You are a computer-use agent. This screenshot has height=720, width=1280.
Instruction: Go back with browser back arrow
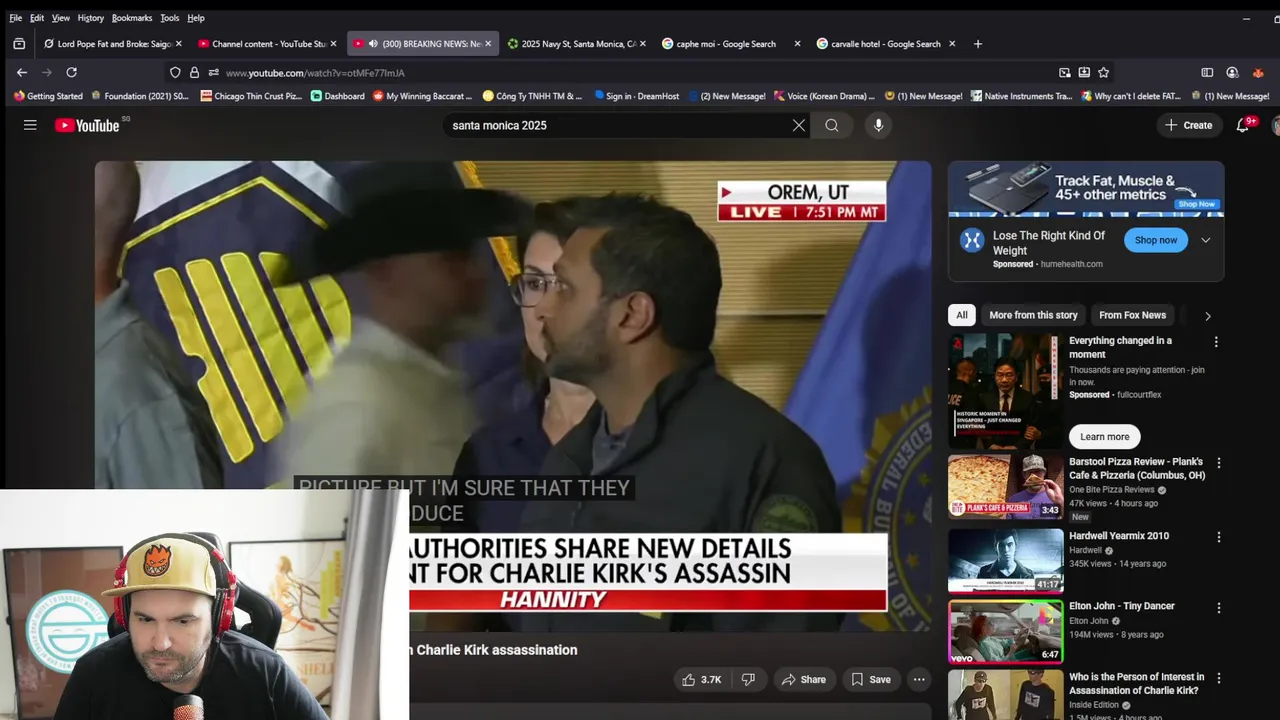(x=22, y=72)
